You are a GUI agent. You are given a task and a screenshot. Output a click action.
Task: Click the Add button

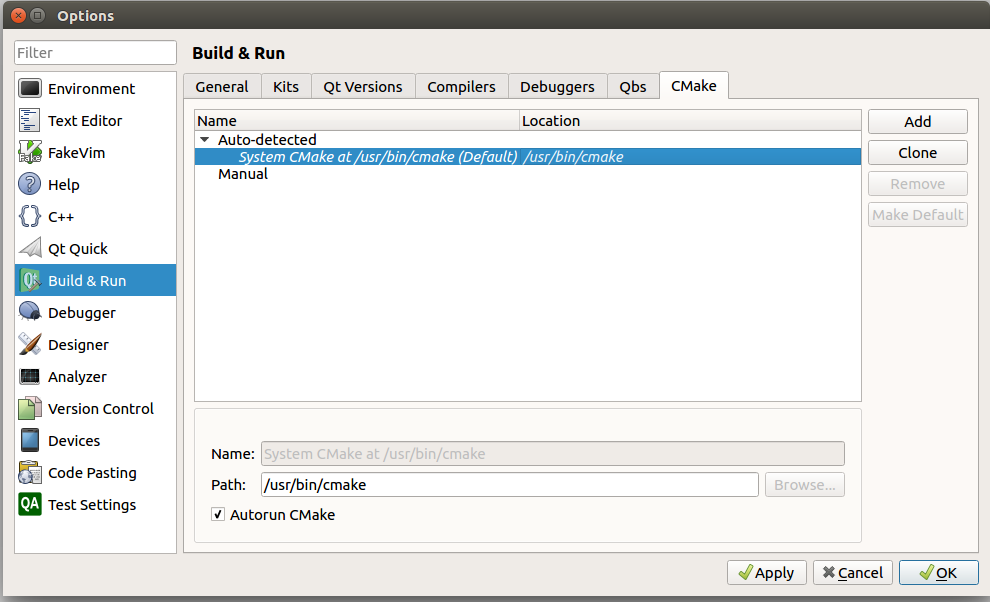(x=917, y=121)
